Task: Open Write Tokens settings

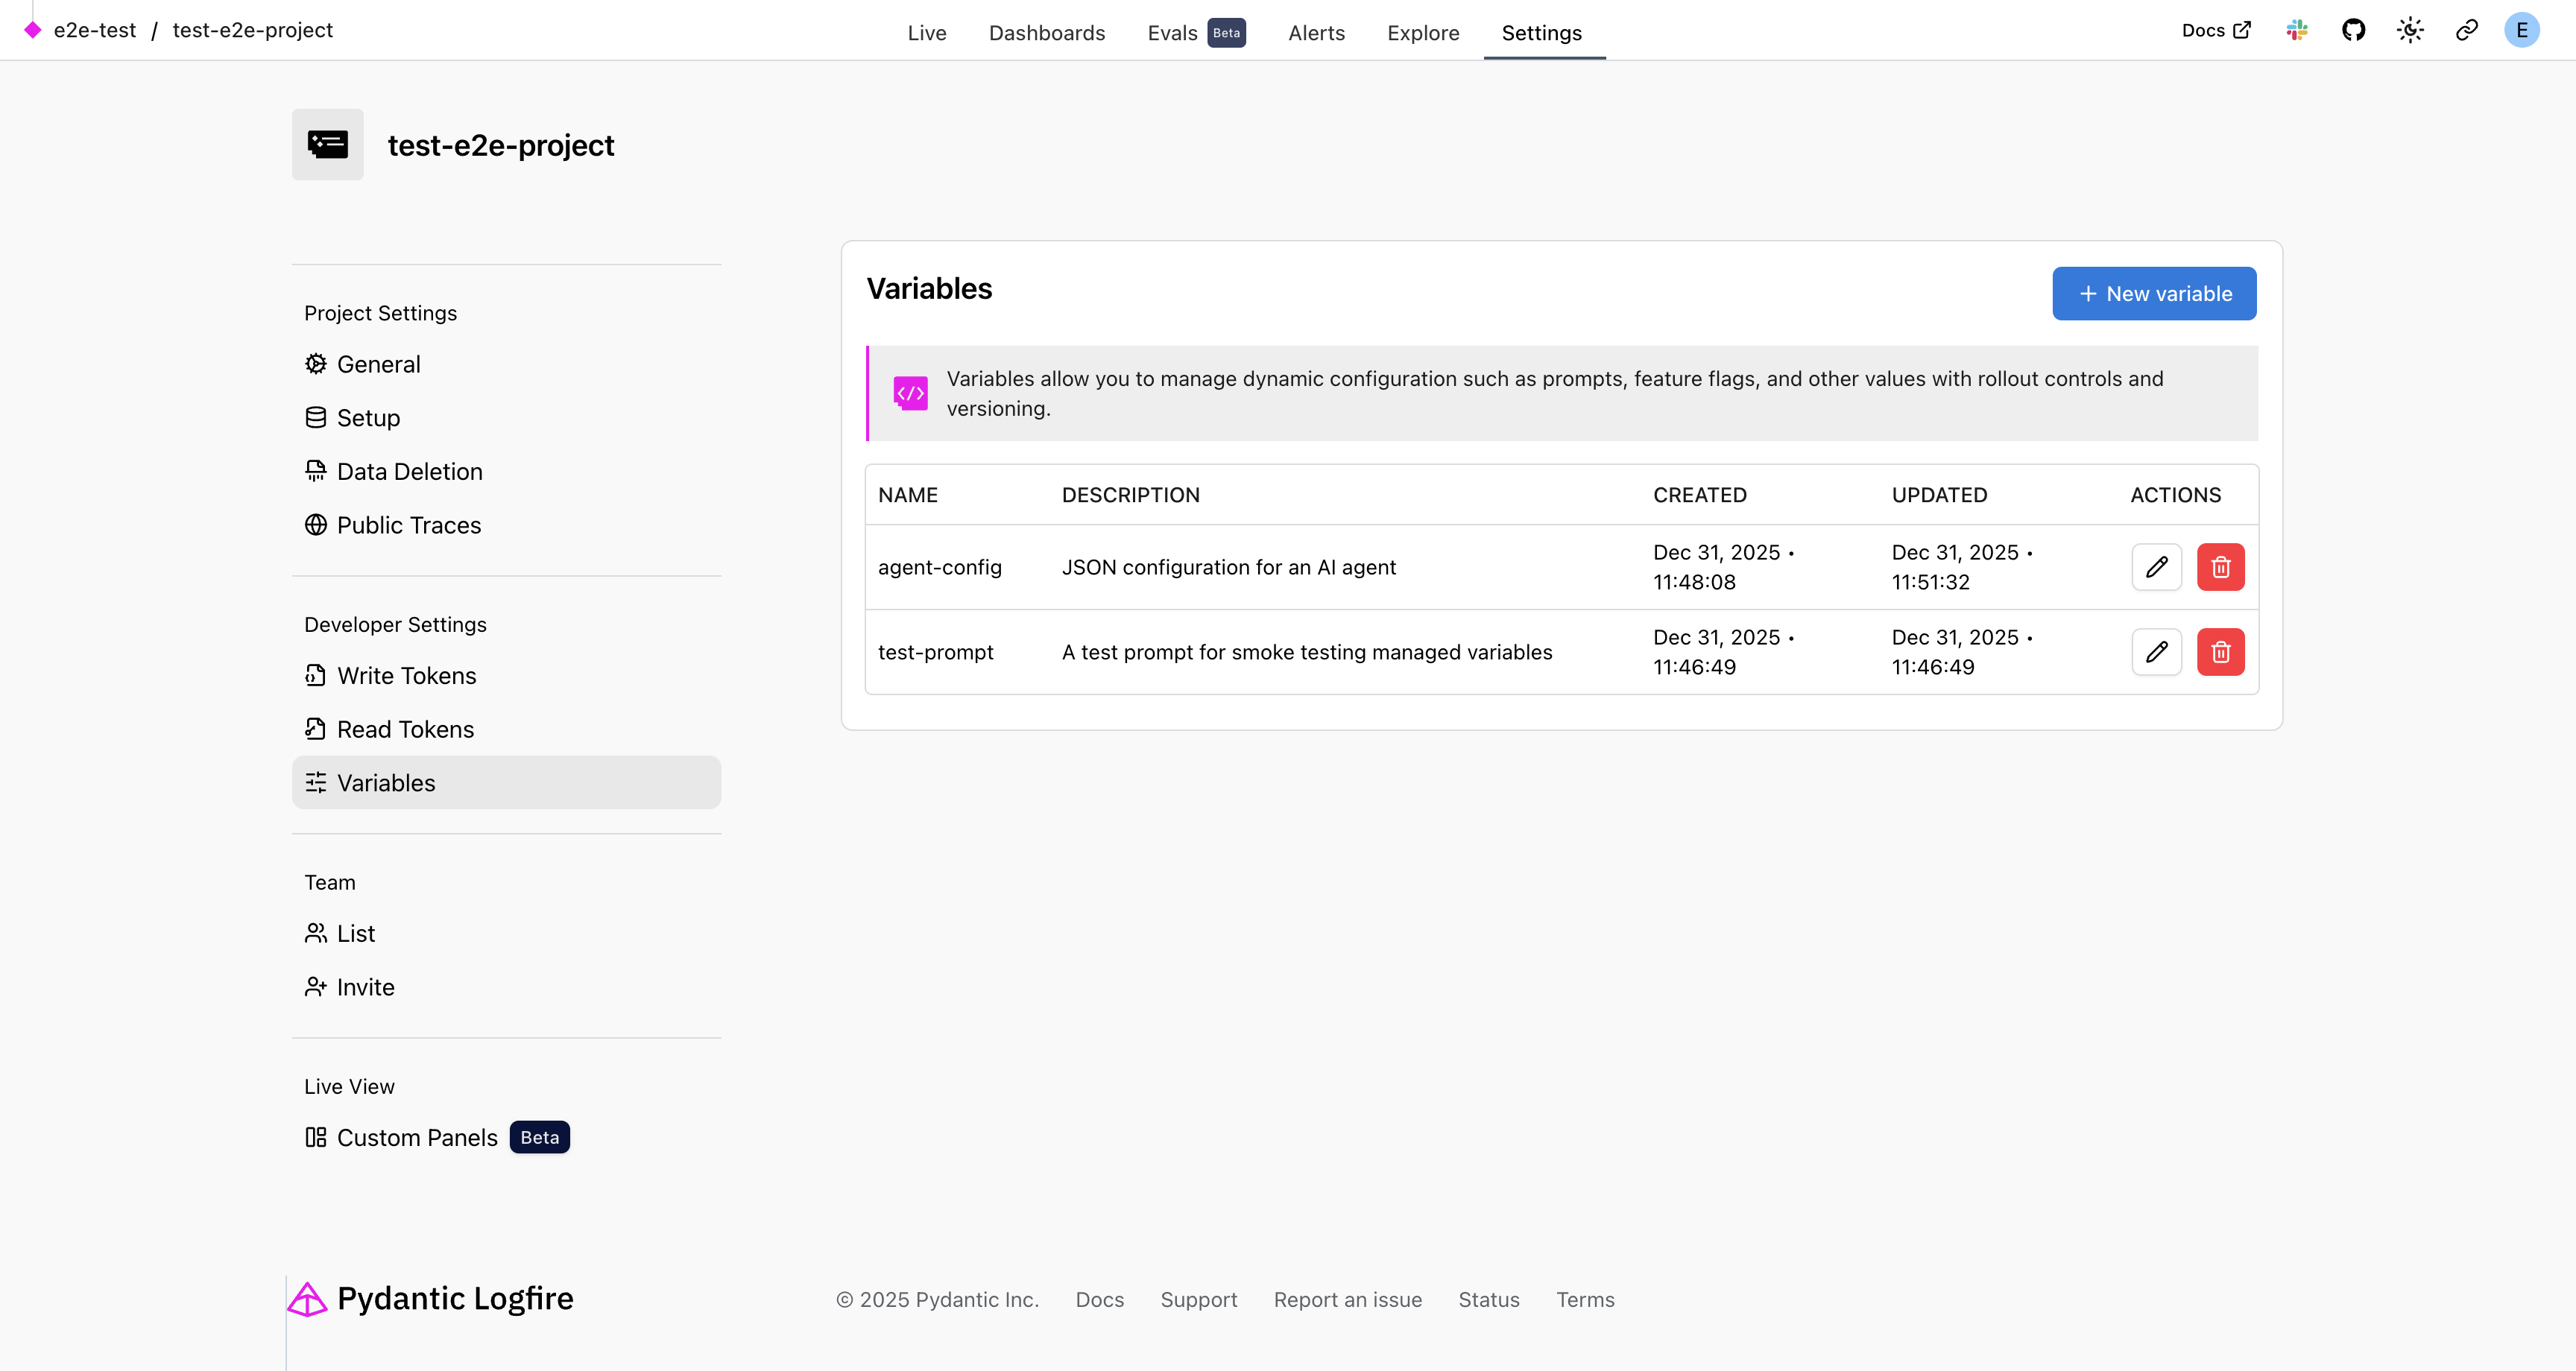Action: tap(406, 676)
